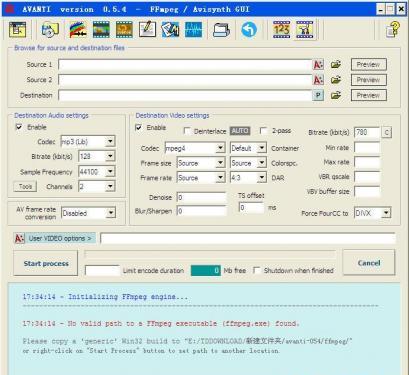Browse folder for Source 2 file

336,80
